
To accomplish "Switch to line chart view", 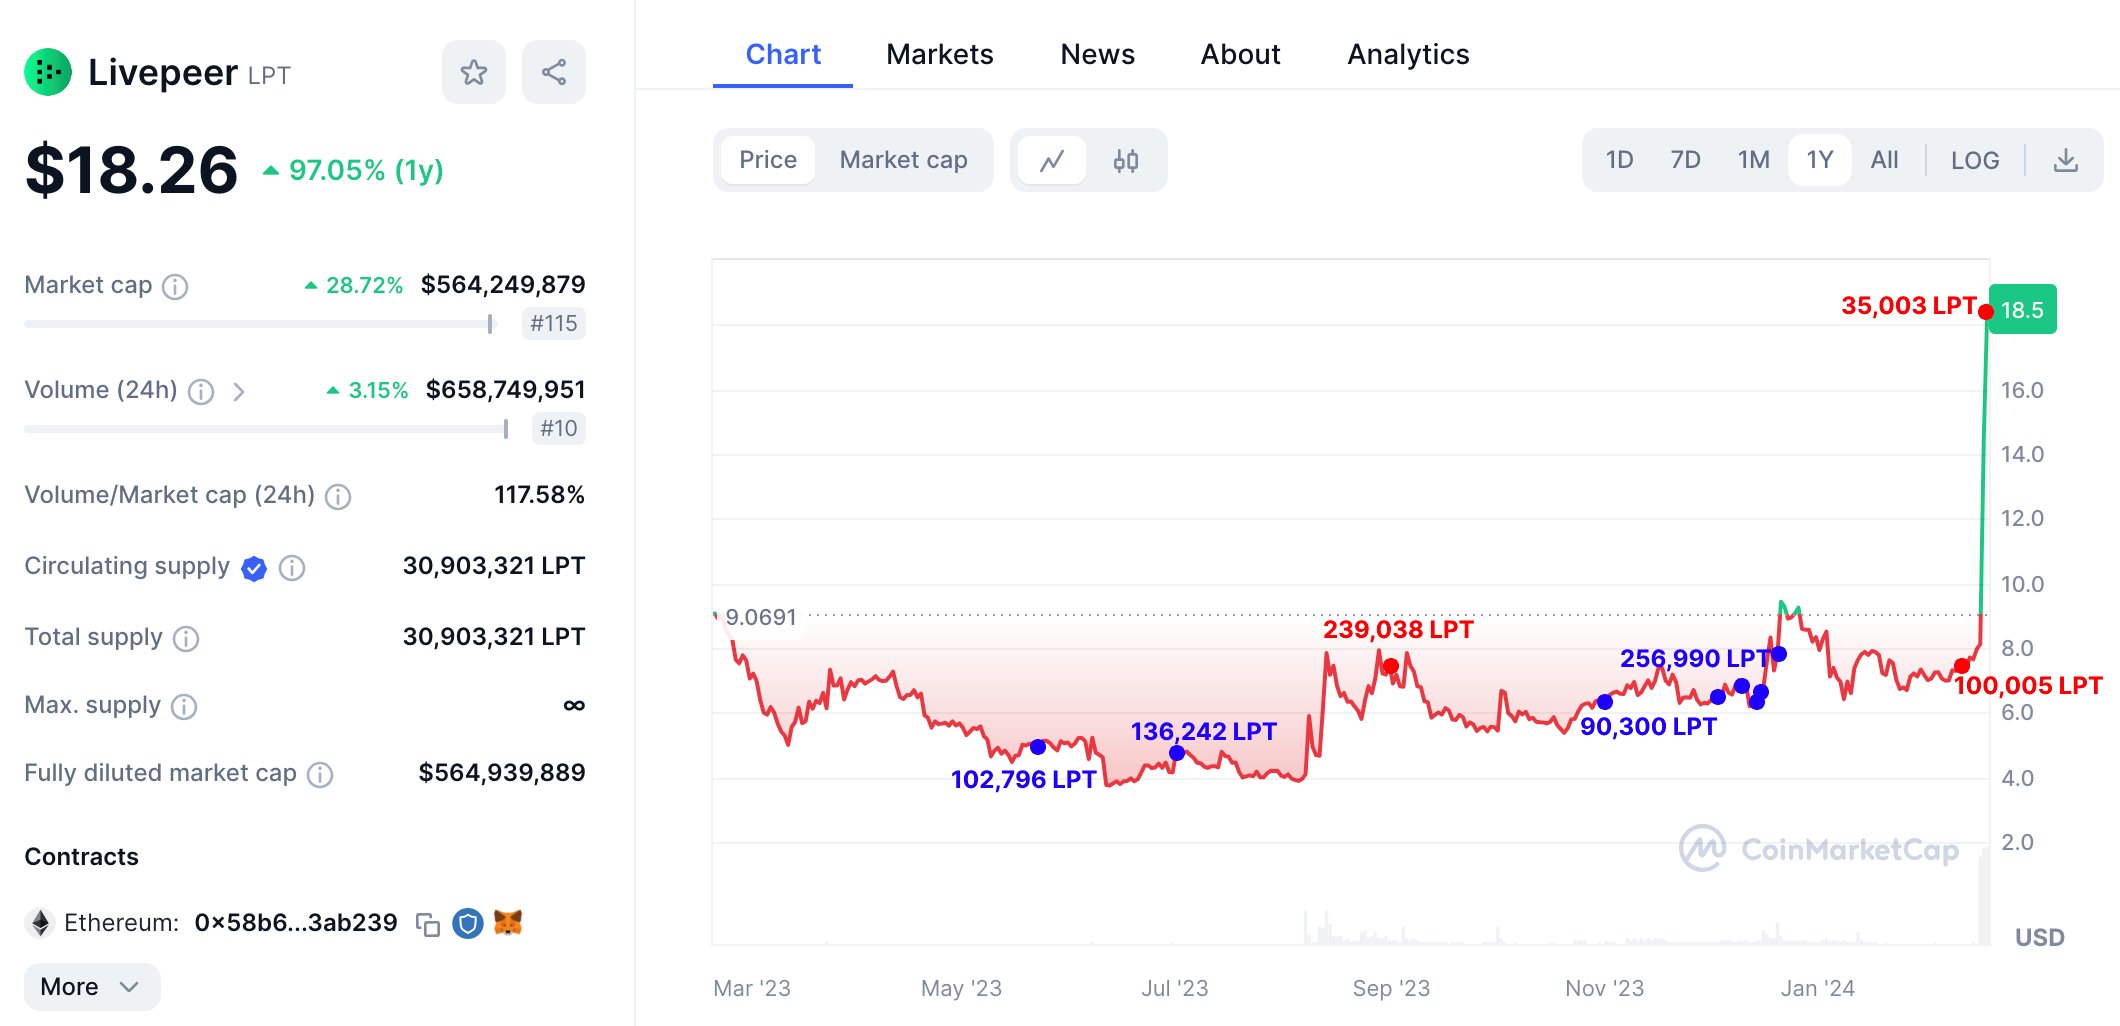I will click(x=1052, y=160).
